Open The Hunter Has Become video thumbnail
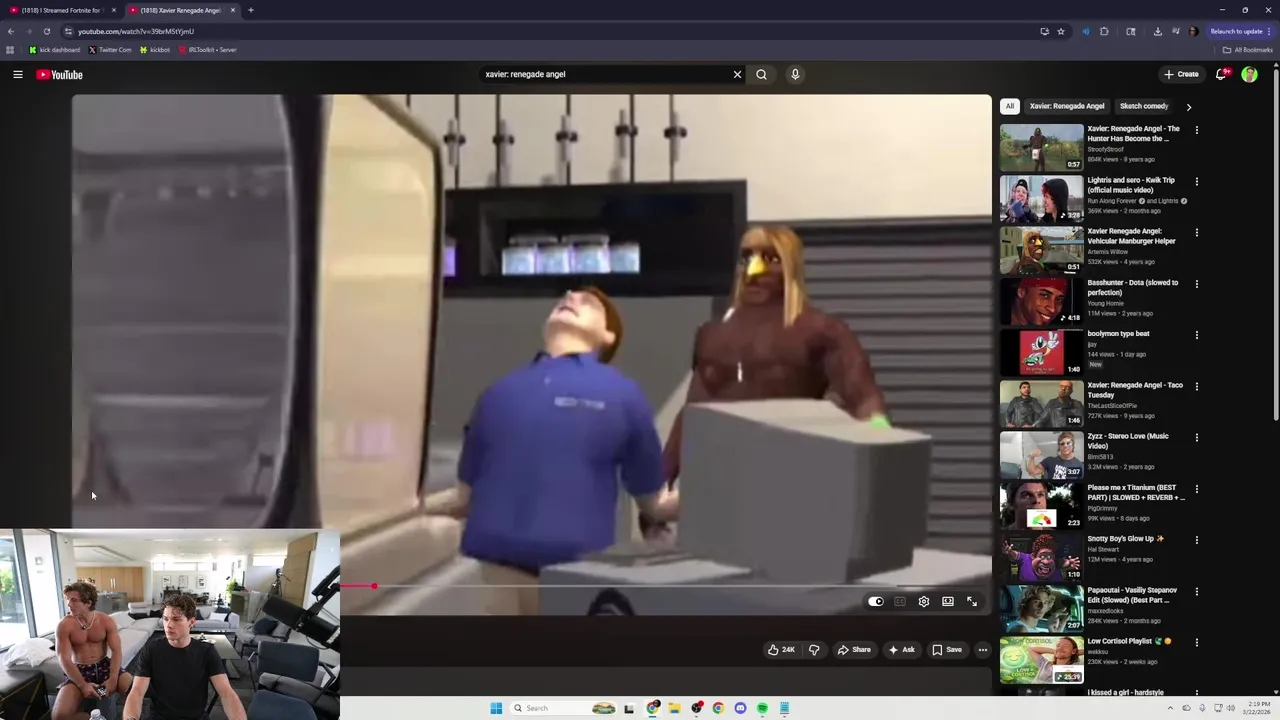 1041,147
